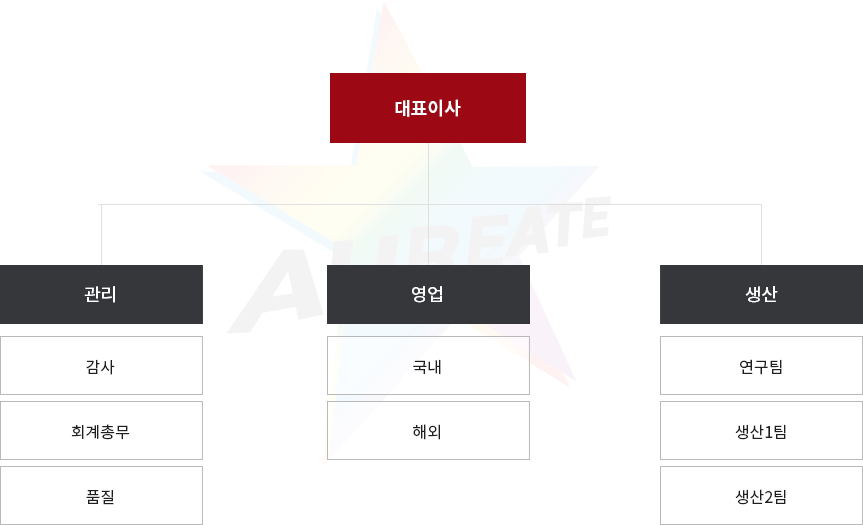Click the 생산 text label

(x=761, y=294)
